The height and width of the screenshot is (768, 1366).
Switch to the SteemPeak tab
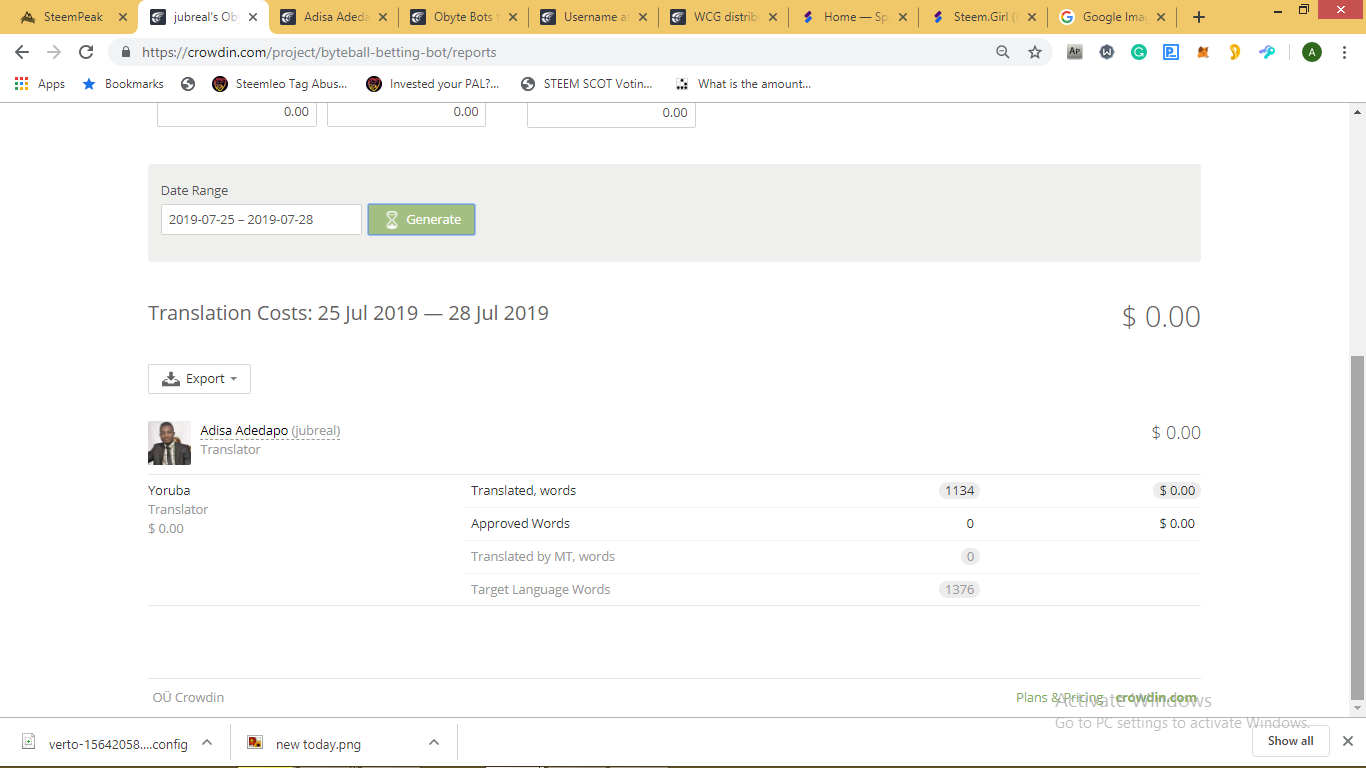[70, 17]
